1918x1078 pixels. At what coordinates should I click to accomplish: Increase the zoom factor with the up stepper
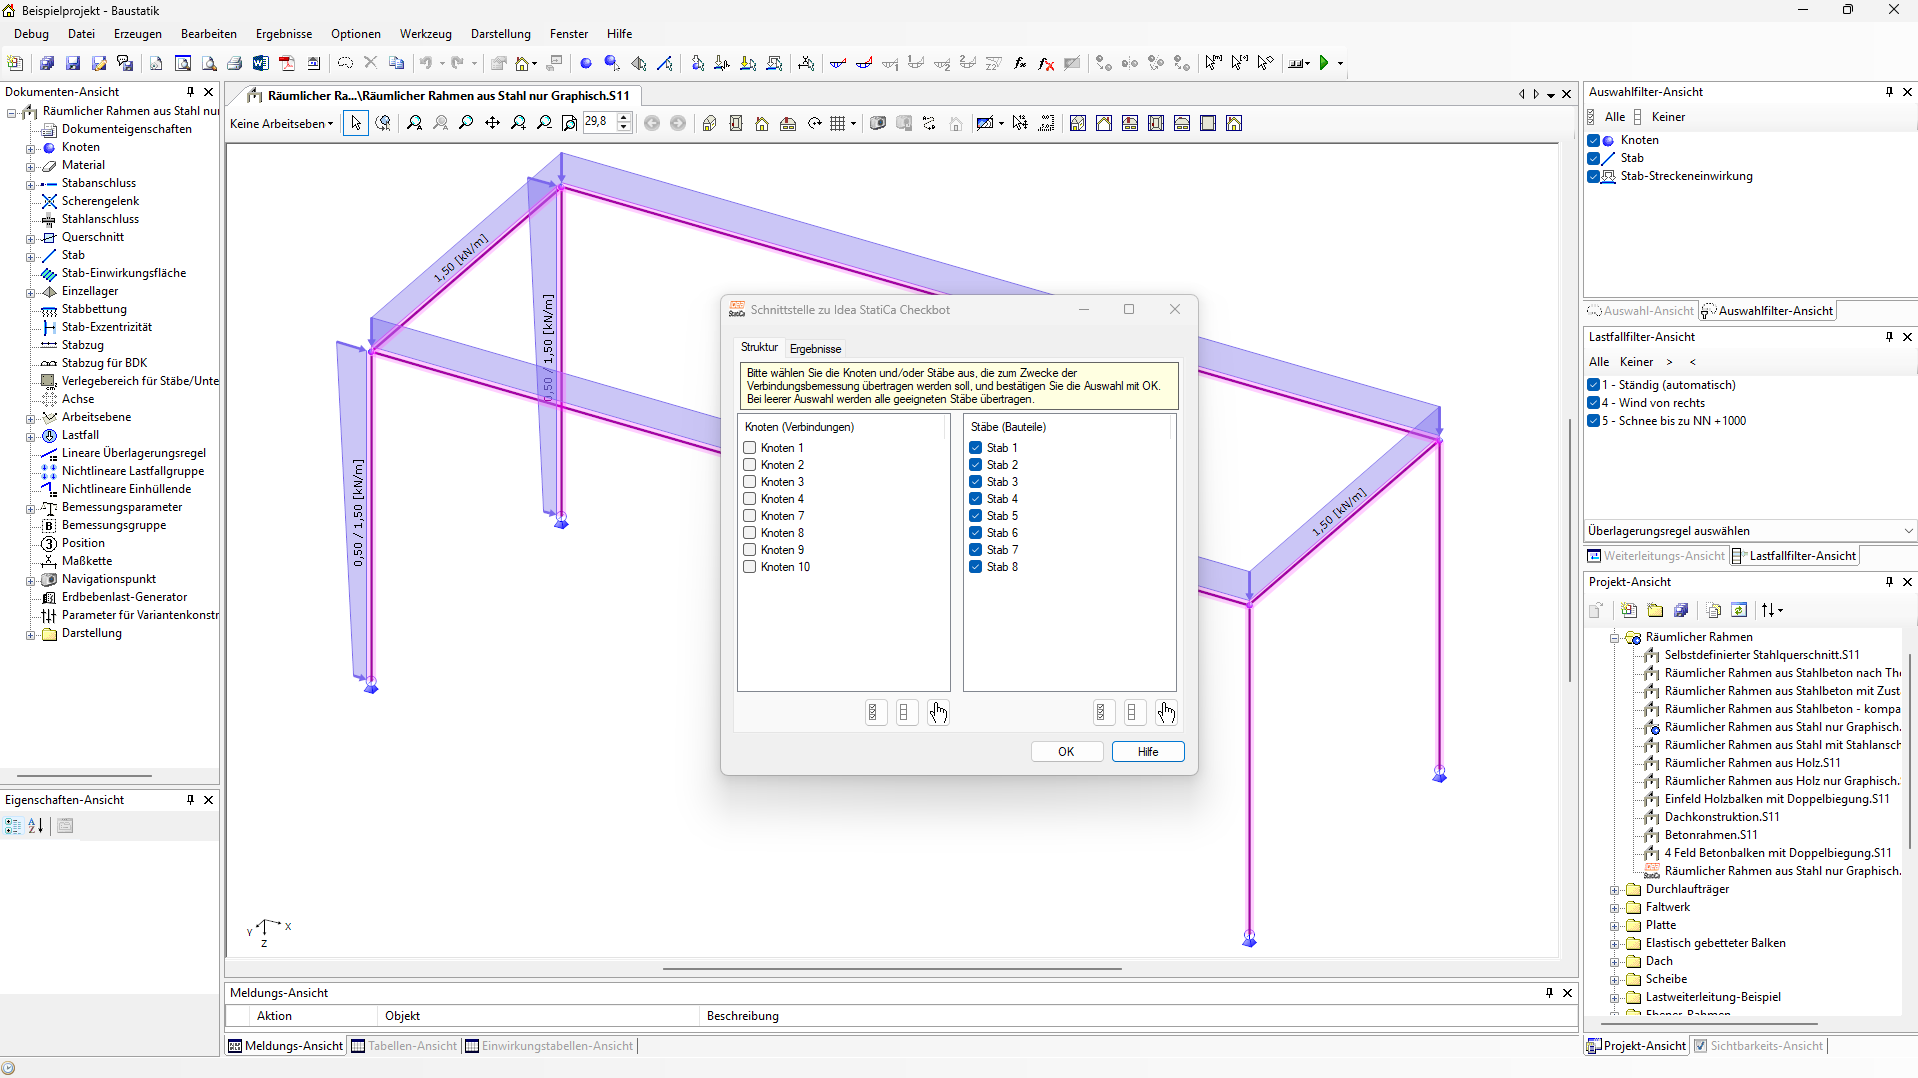coord(624,118)
